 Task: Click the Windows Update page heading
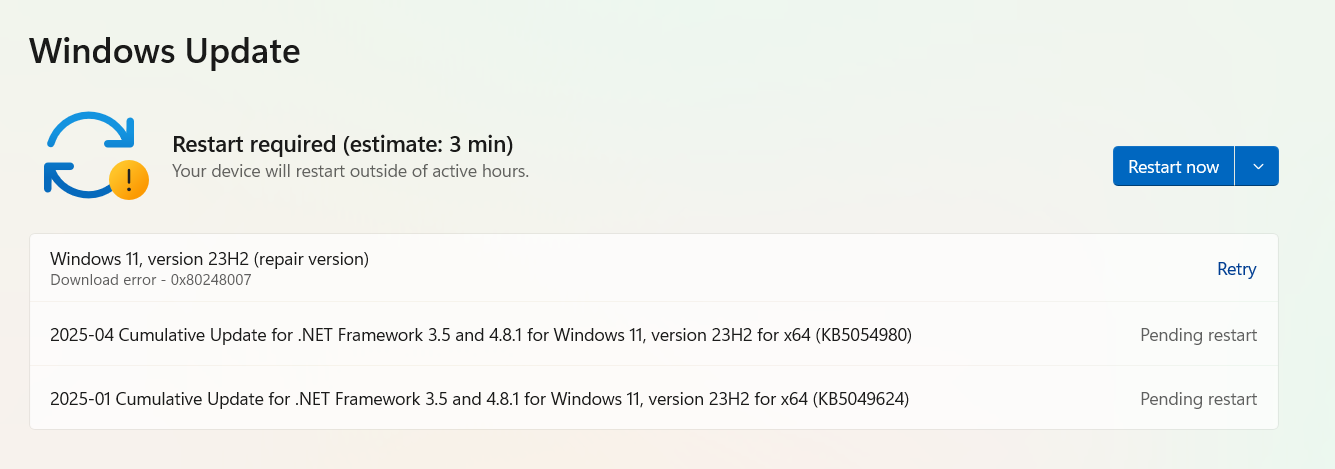[x=165, y=50]
